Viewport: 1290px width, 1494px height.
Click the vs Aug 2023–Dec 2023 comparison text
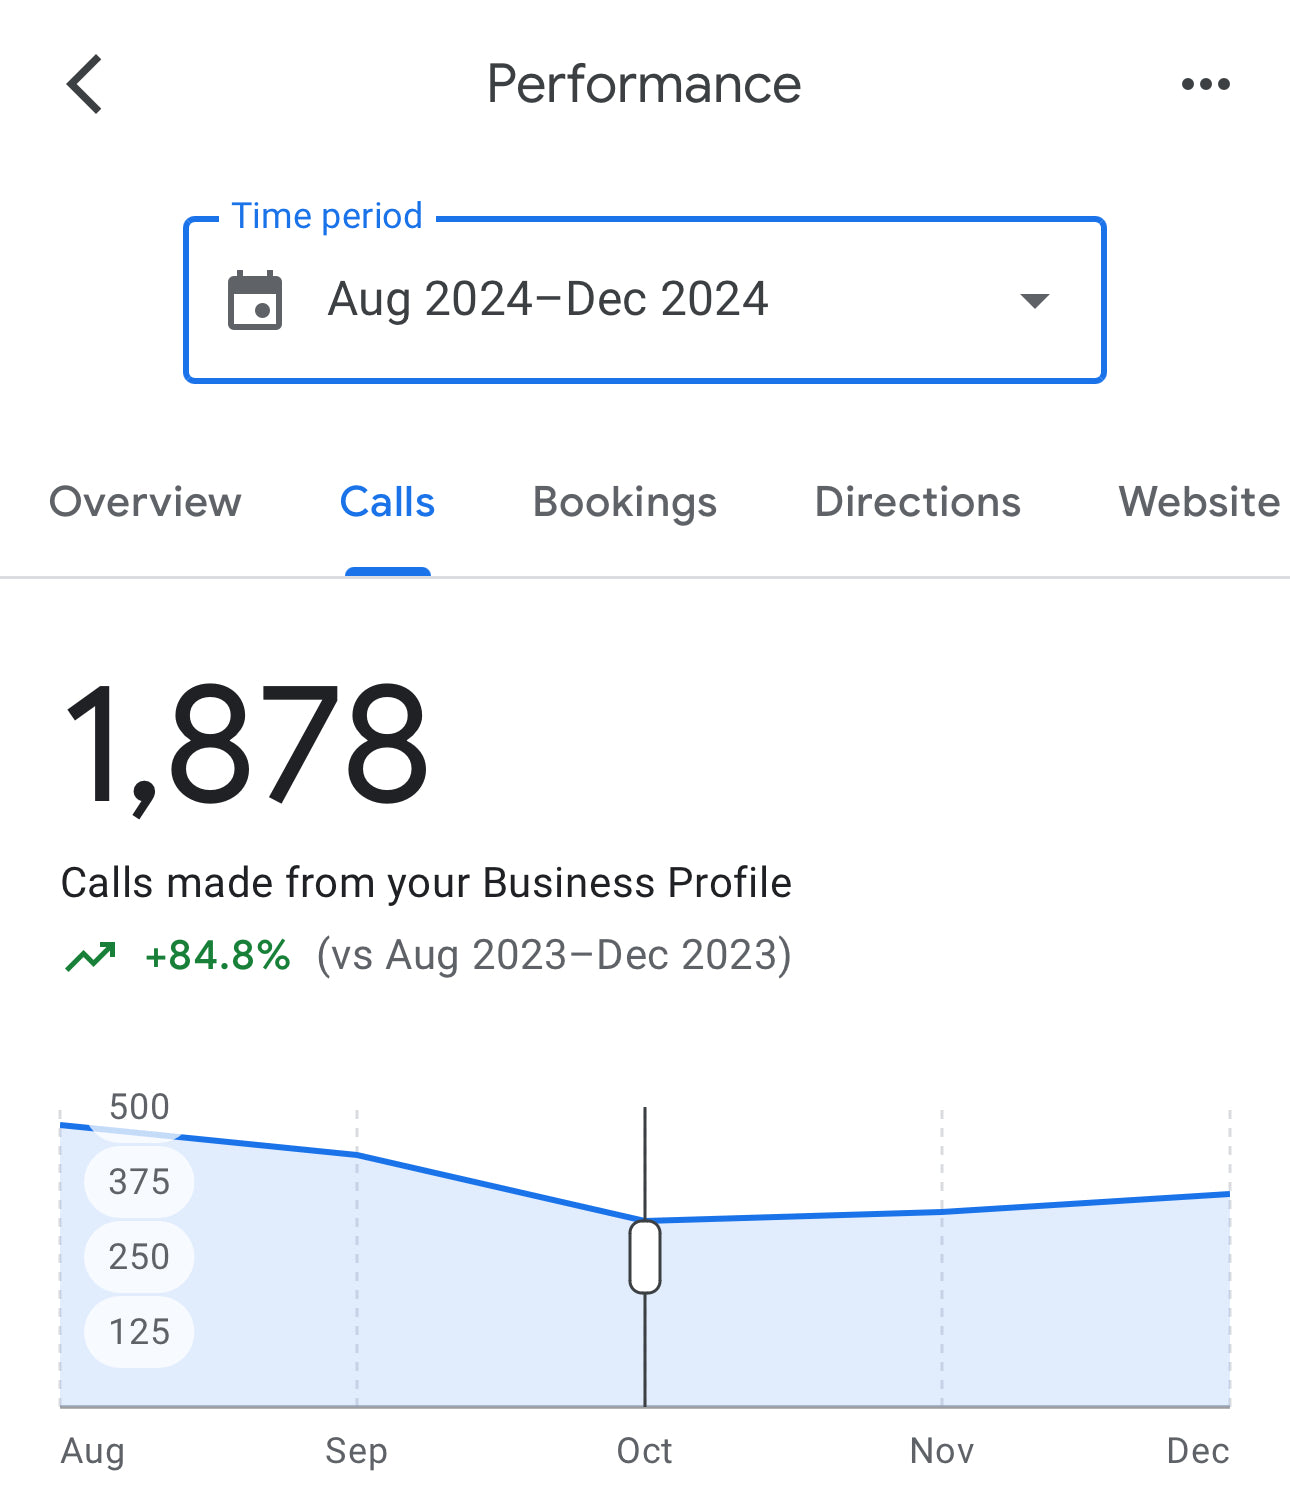[x=553, y=956]
